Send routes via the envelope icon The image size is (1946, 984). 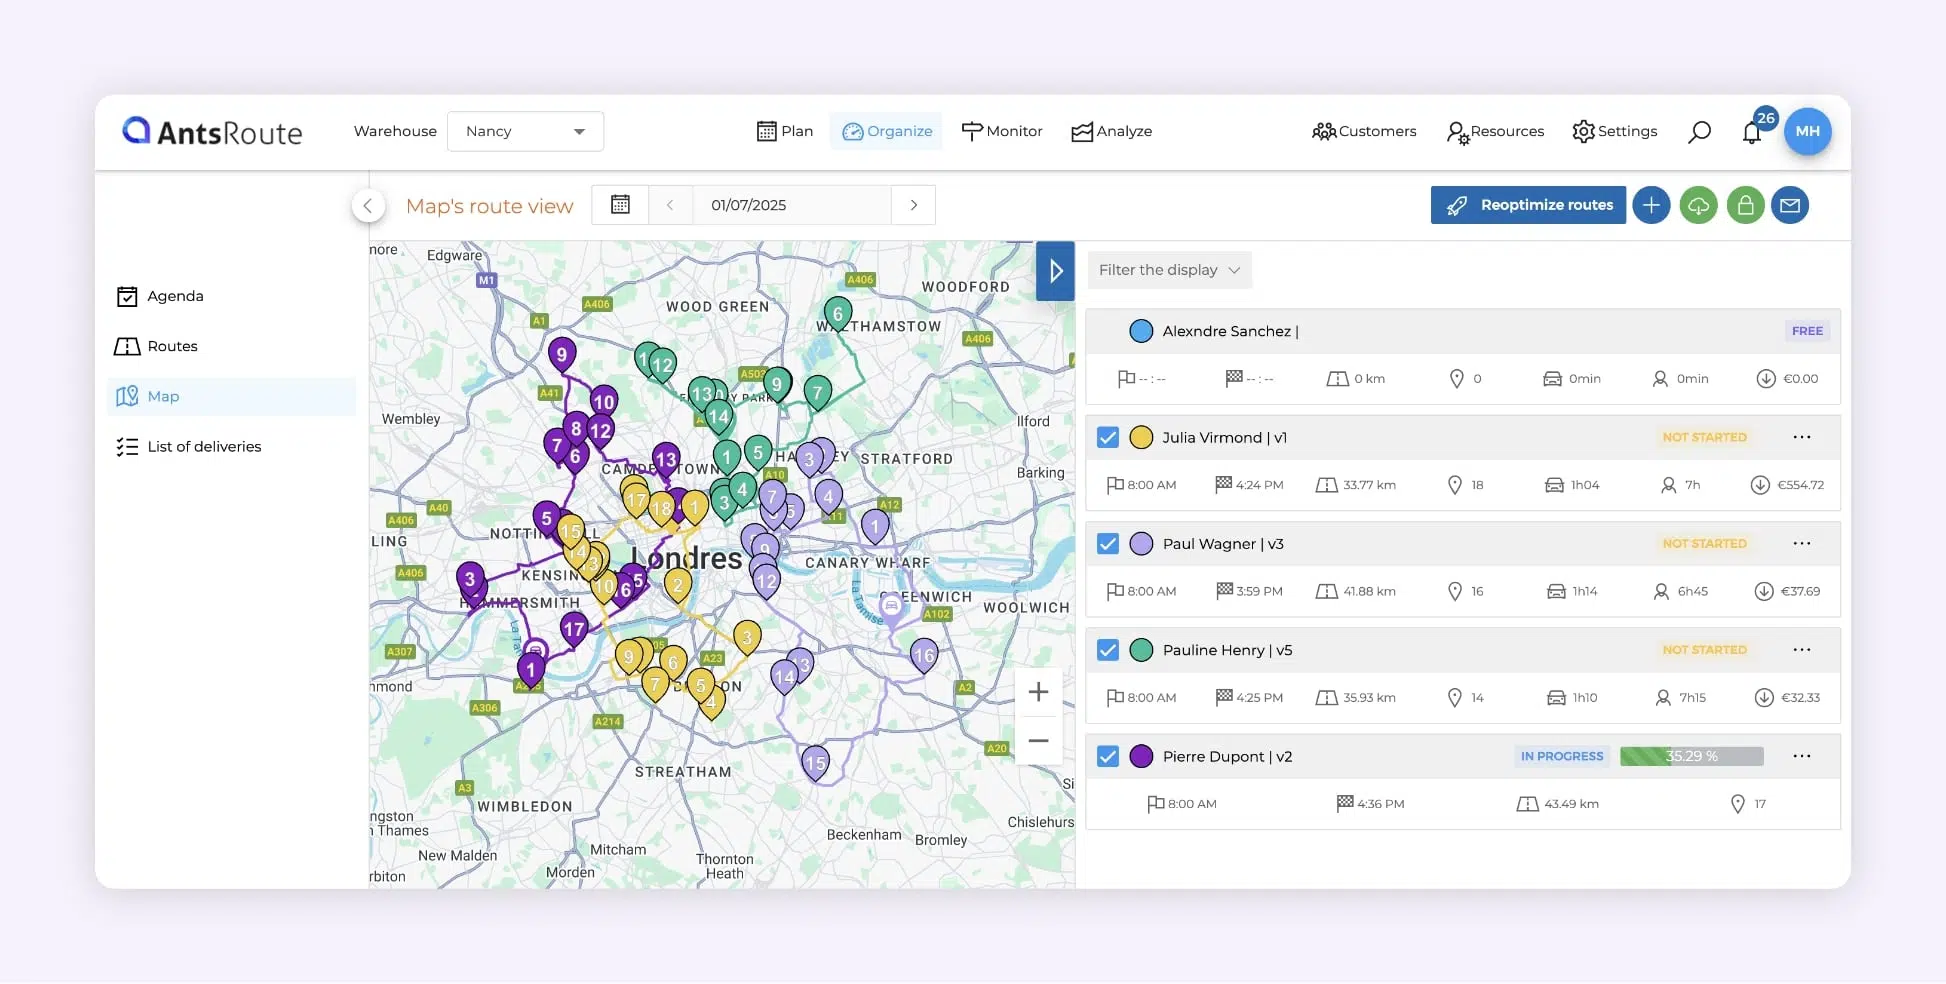1791,205
